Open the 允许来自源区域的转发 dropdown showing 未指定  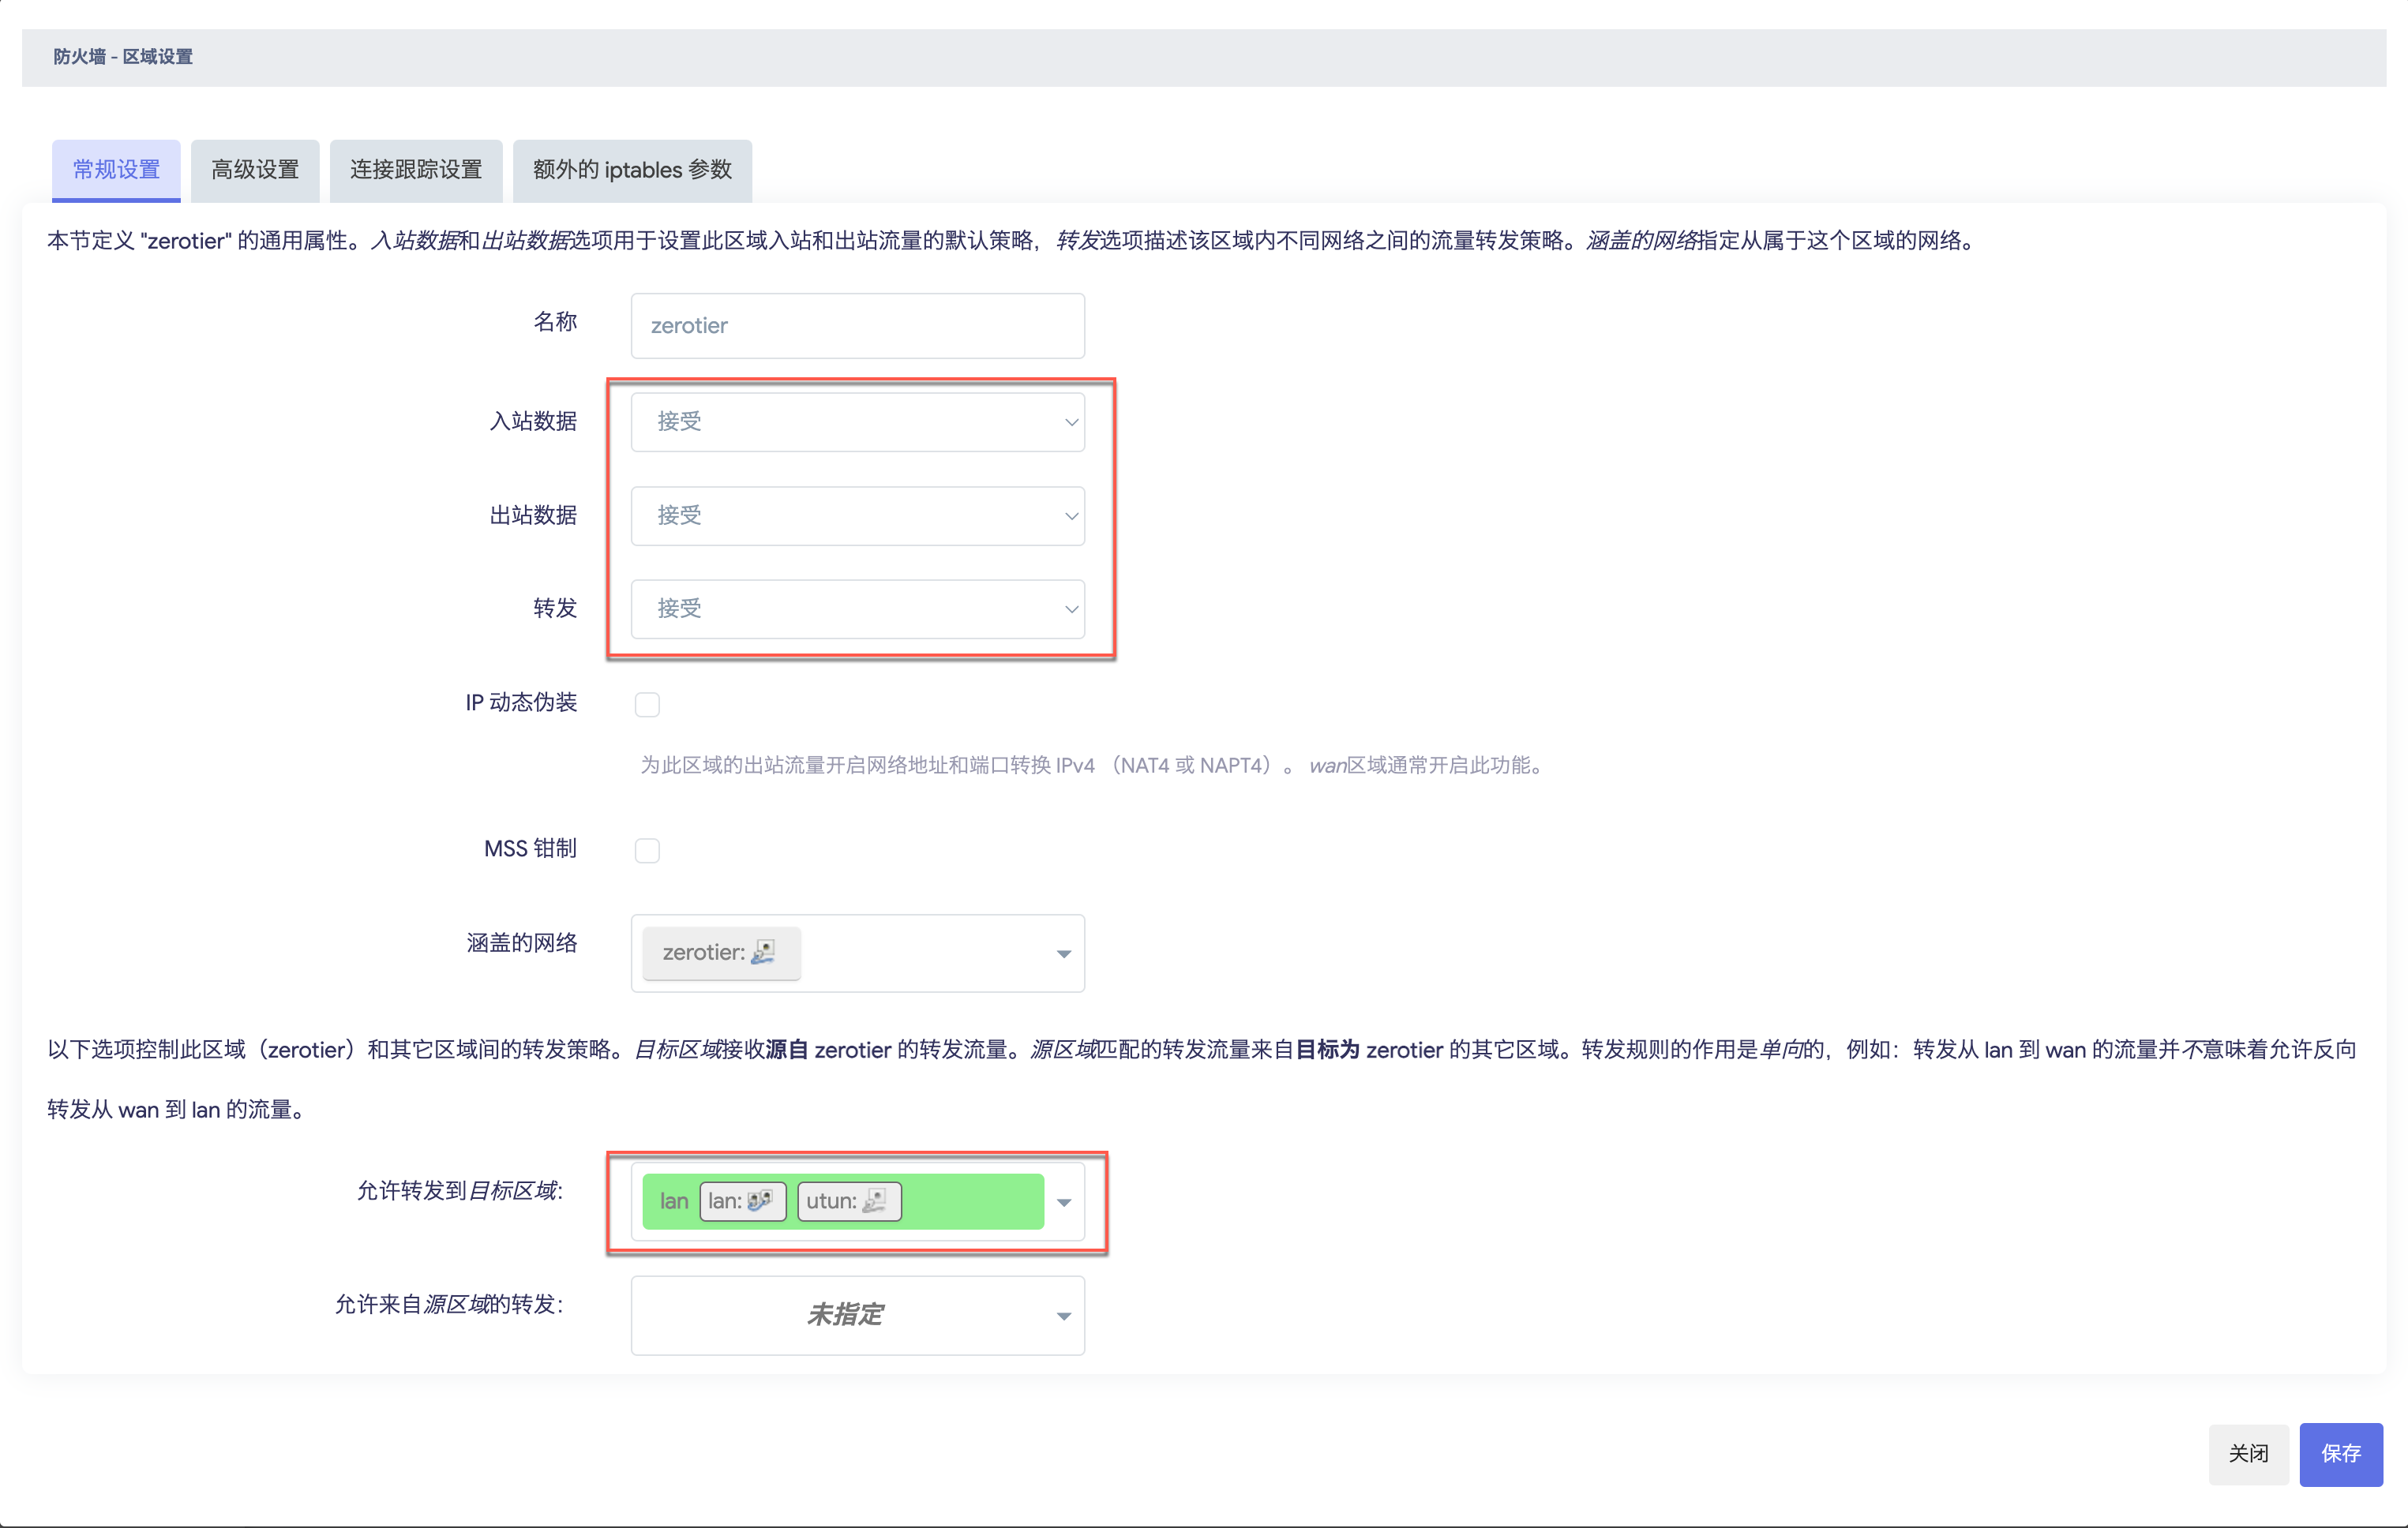coord(857,1316)
